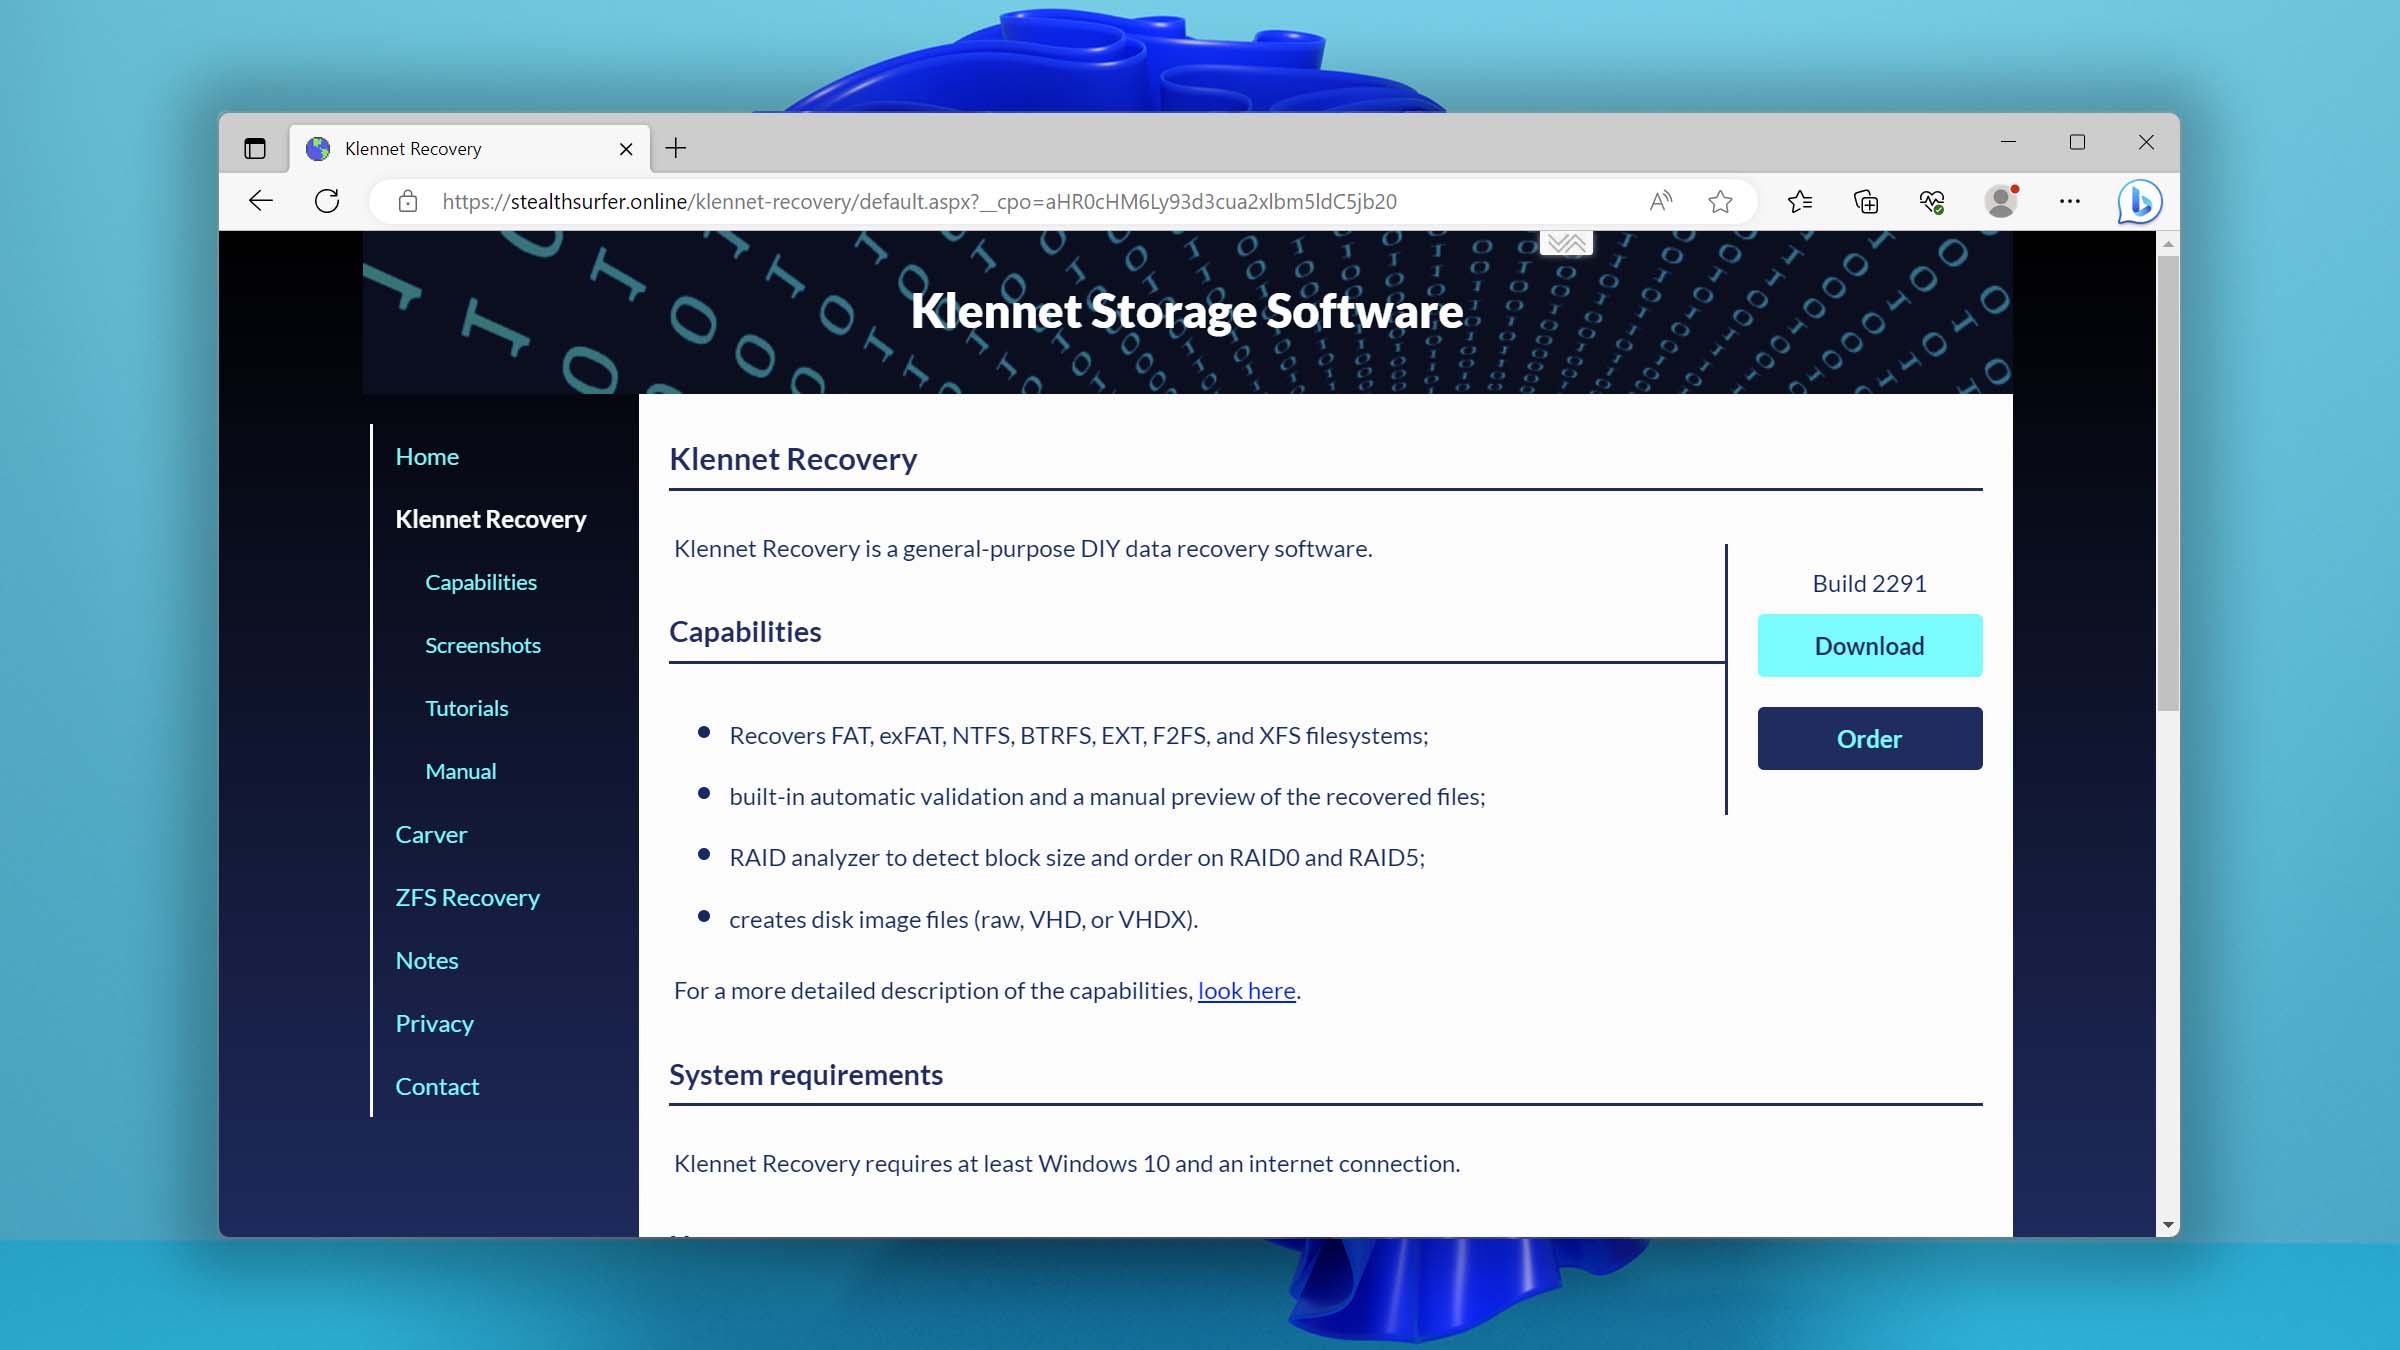Viewport: 2400px width, 1350px height.
Task: Click the 'Klennet Recovery' page heading
Action: tap(793, 458)
